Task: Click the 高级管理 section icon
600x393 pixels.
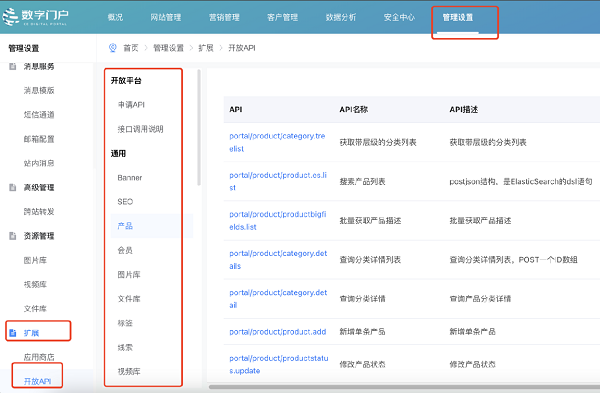Action: coord(13,188)
